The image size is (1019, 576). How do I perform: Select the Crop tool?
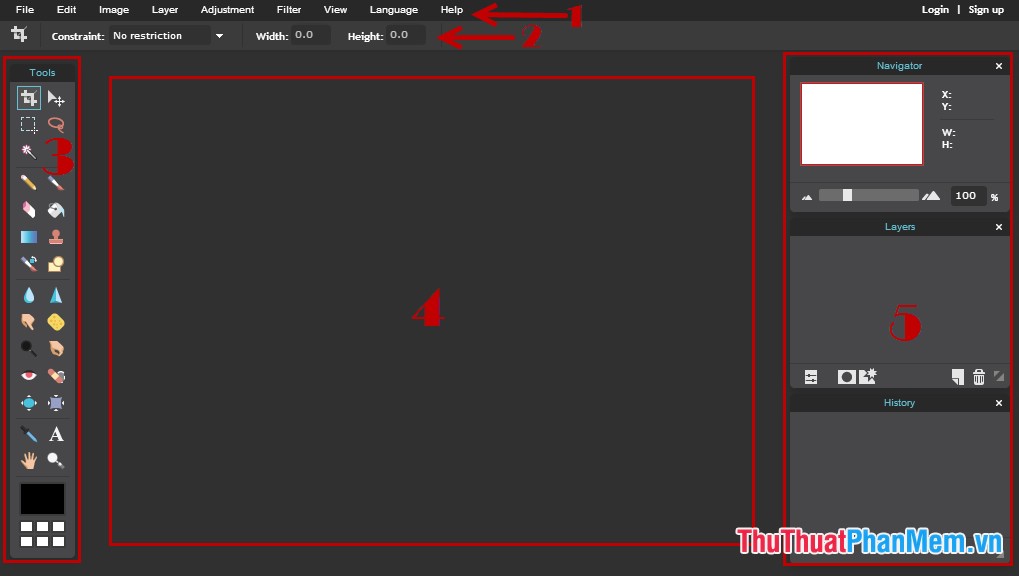(x=28, y=98)
